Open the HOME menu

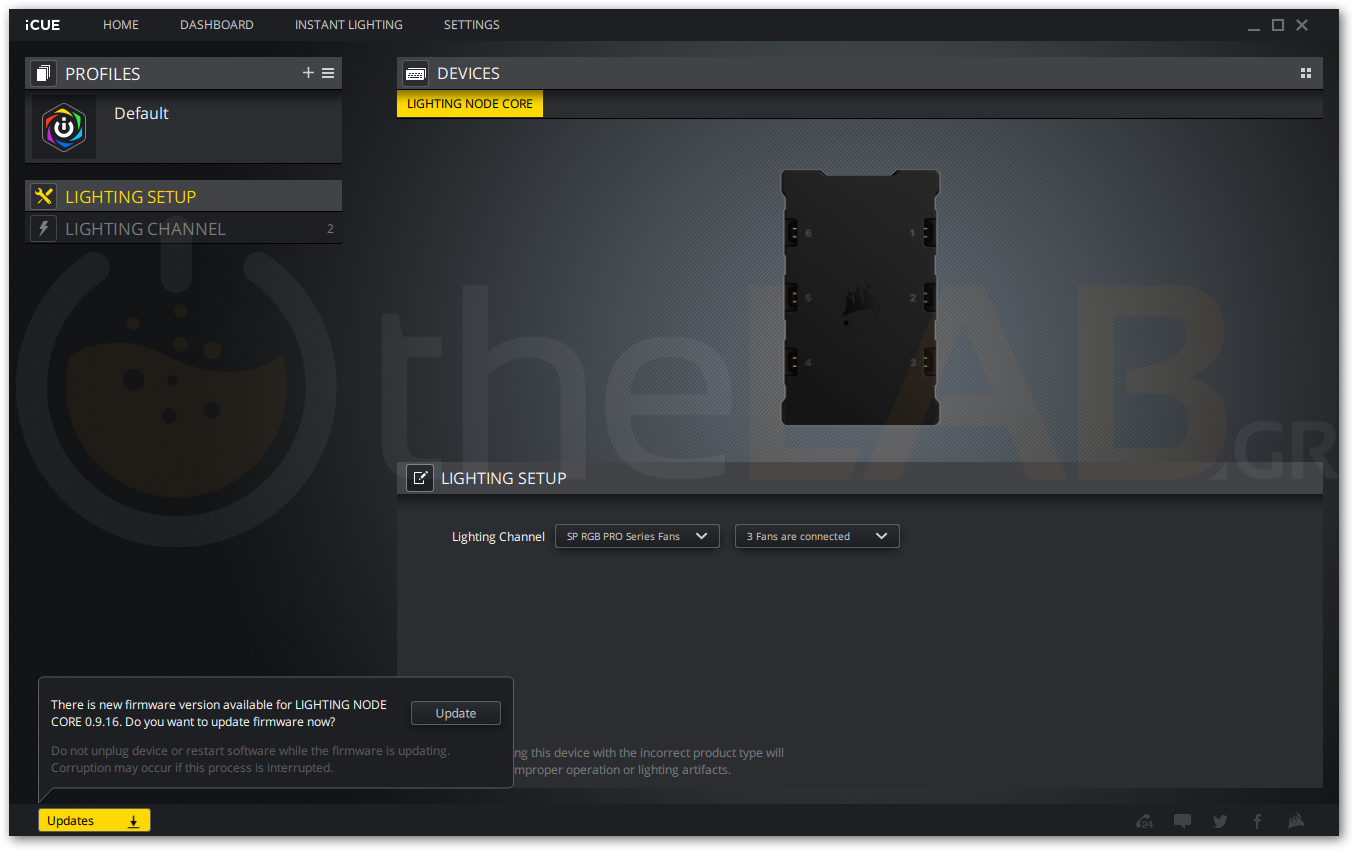121,25
